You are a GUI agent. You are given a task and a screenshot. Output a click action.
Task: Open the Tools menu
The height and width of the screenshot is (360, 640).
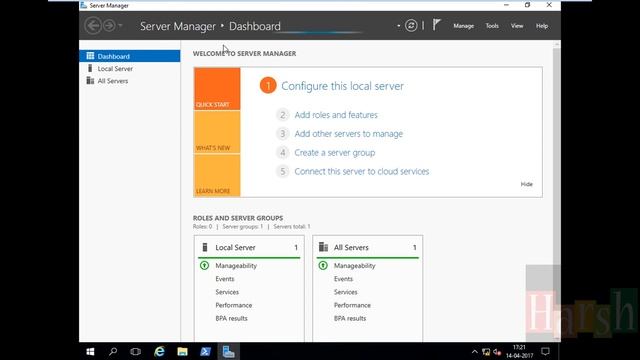[492, 26]
